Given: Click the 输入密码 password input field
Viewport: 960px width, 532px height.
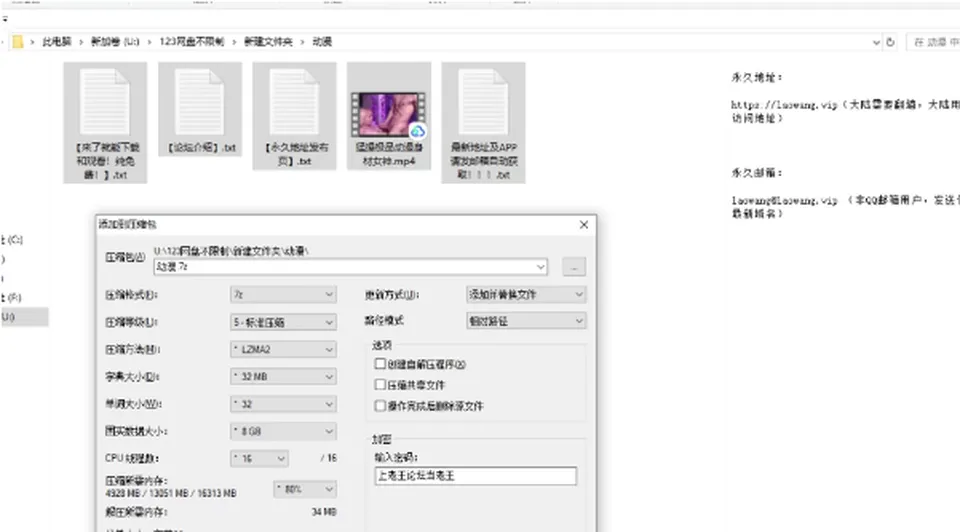Looking at the screenshot, I should 475,476.
